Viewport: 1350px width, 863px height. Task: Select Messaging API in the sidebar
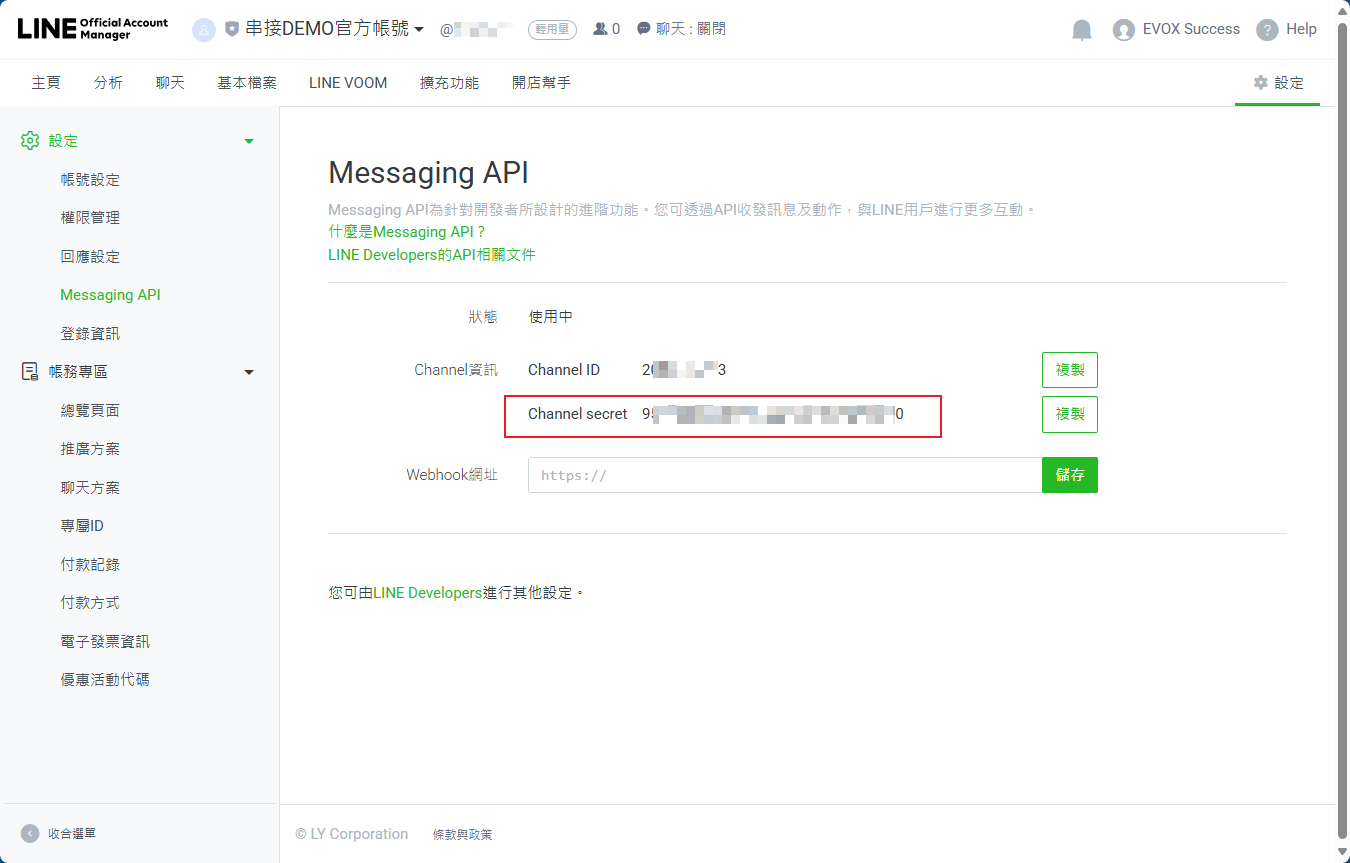click(x=110, y=295)
